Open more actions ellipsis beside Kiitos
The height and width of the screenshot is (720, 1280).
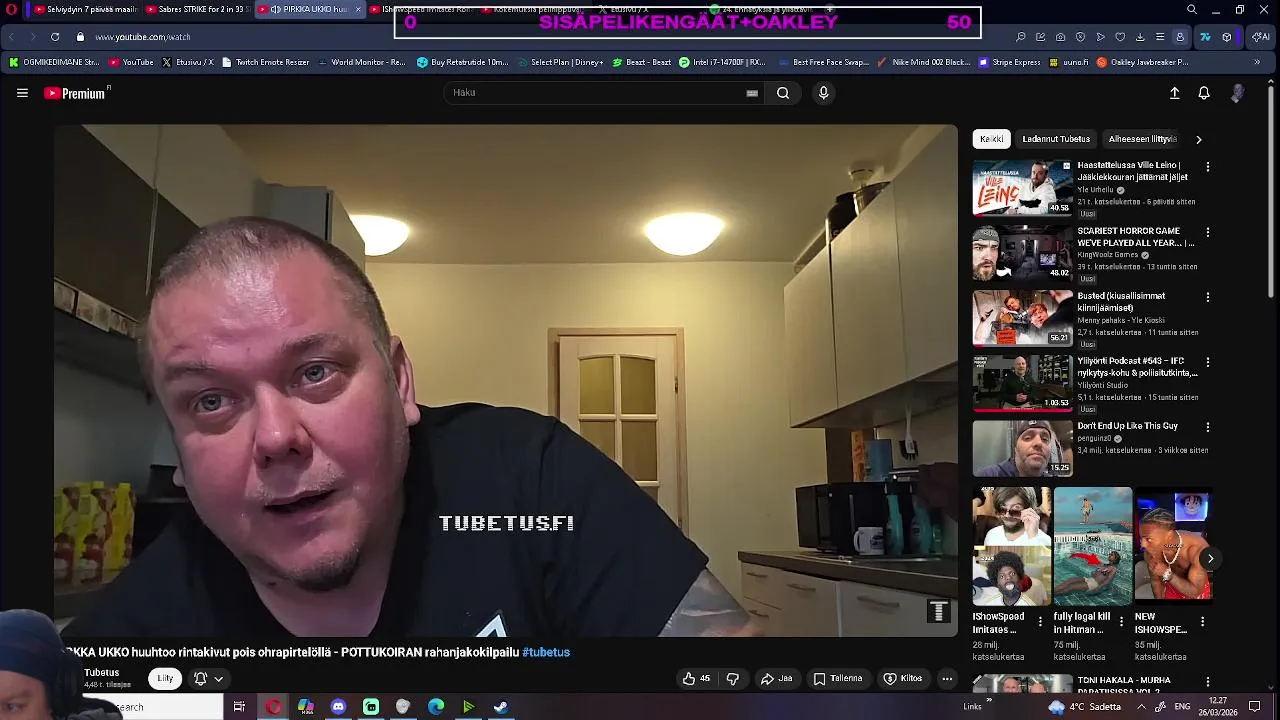click(947, 678)
